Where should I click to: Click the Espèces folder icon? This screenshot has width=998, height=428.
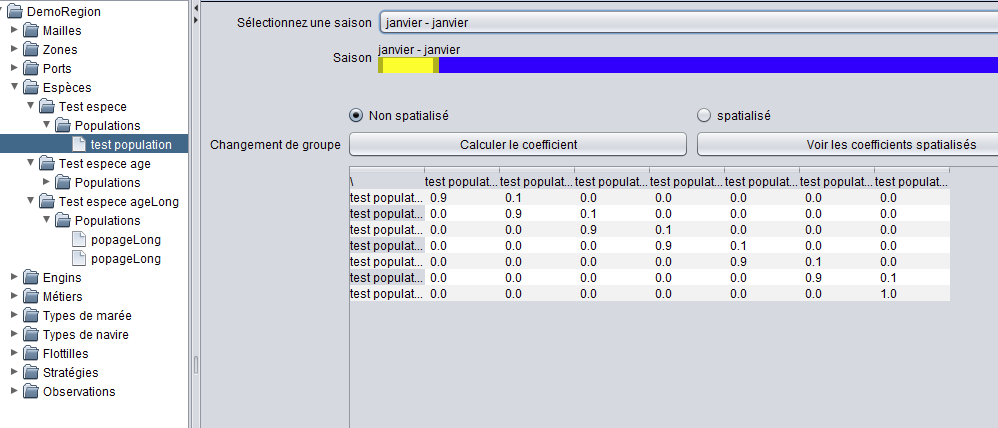coord(31,88)
